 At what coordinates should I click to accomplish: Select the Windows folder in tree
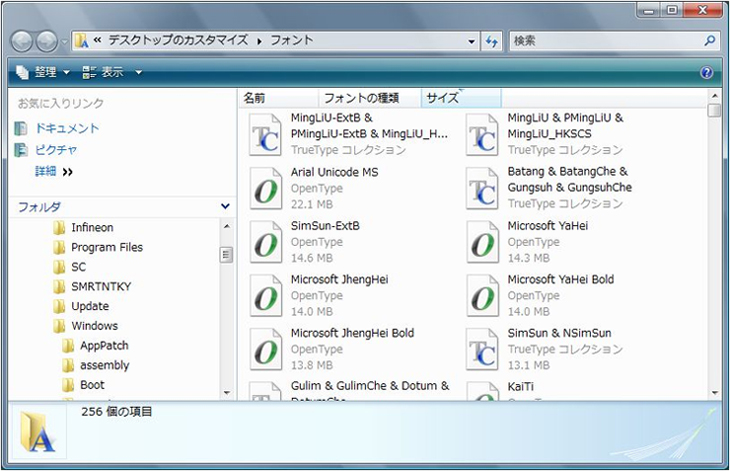(x=95, y=326)
